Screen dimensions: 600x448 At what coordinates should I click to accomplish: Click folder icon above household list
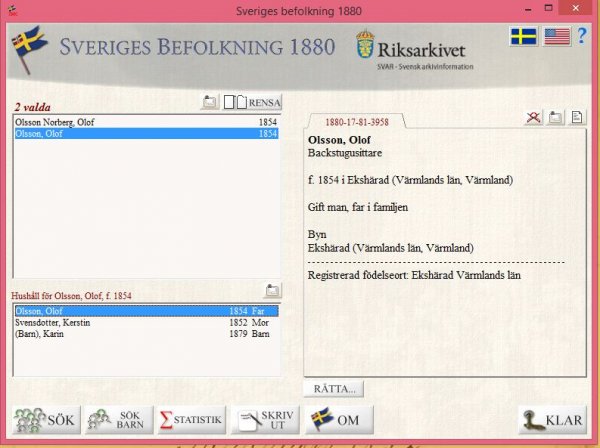(272, 290)
